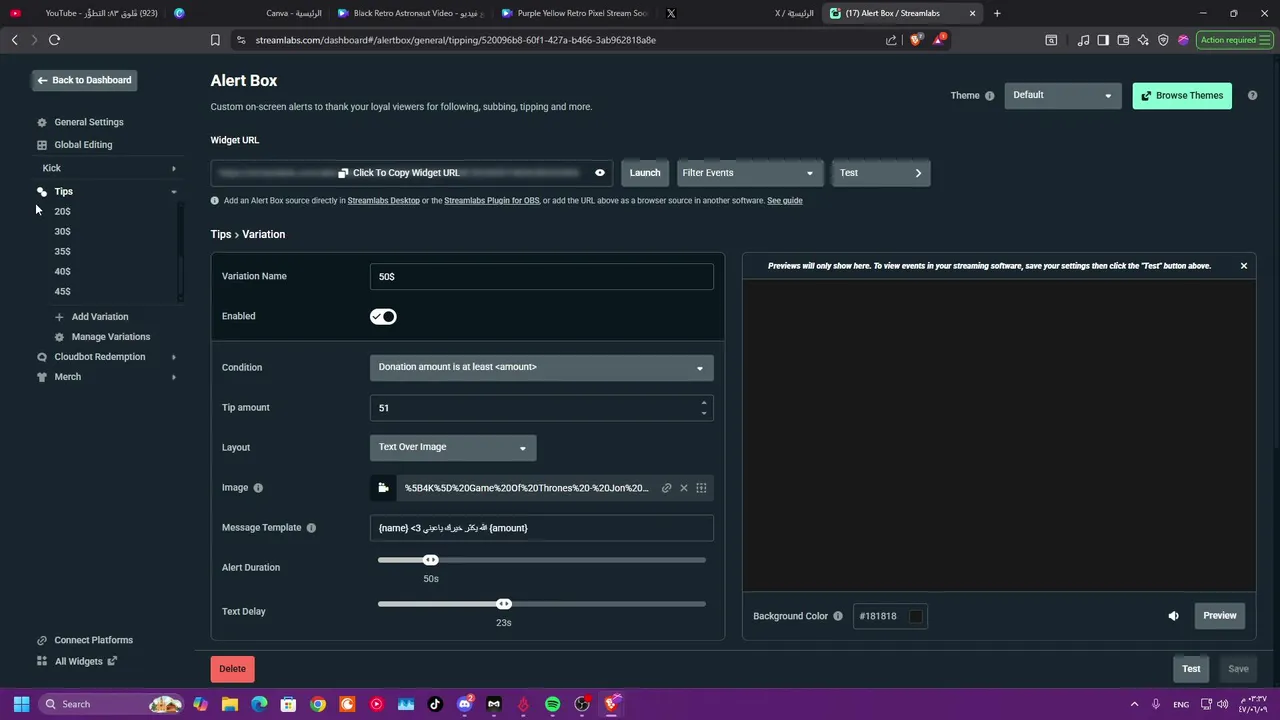Launch TikTok from the taskbar

(435, 704)
